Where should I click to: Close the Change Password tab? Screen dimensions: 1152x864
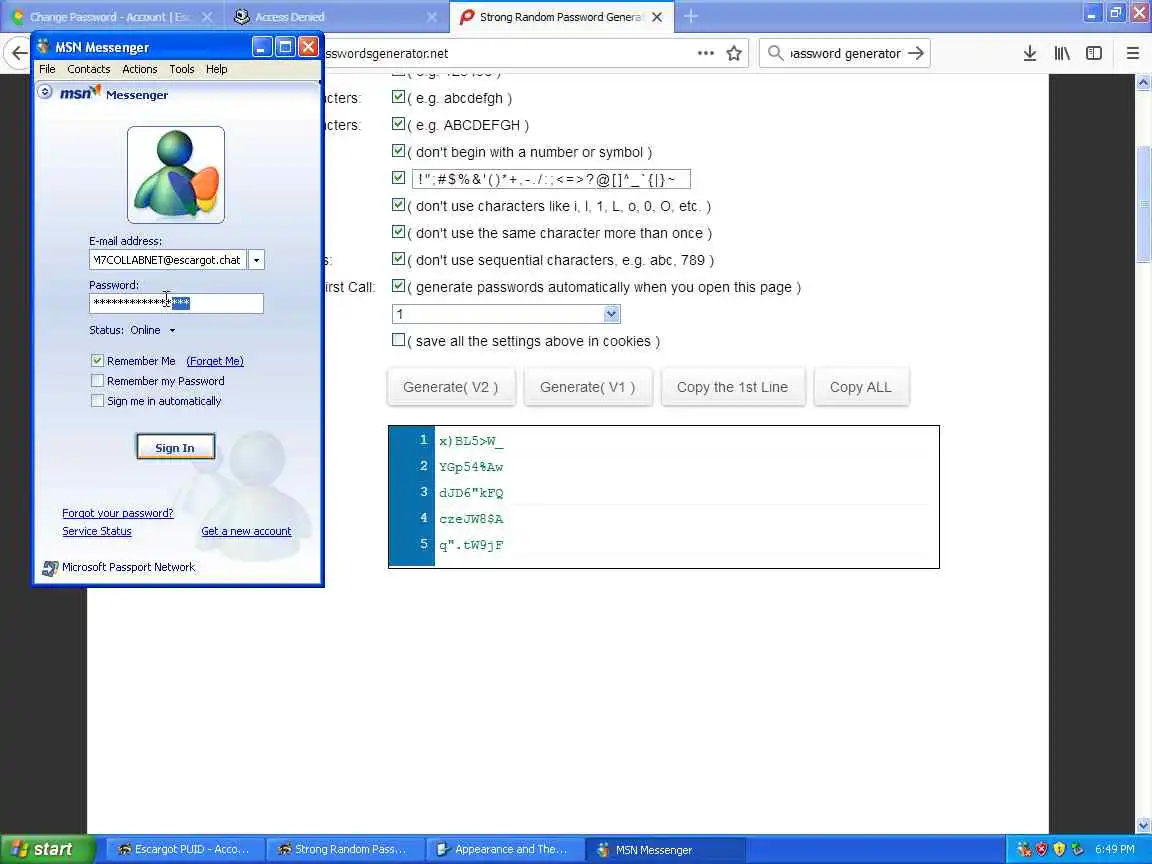click(207, 17)
